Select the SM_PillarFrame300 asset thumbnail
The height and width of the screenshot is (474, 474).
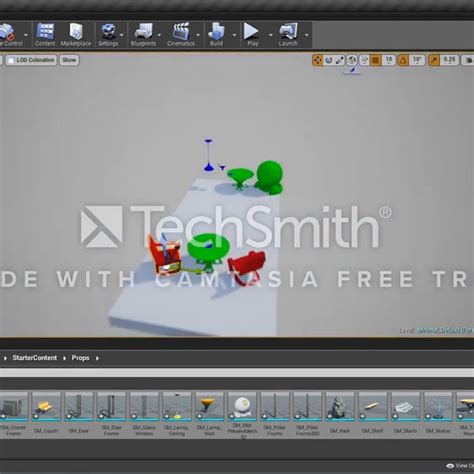(308, 406)
